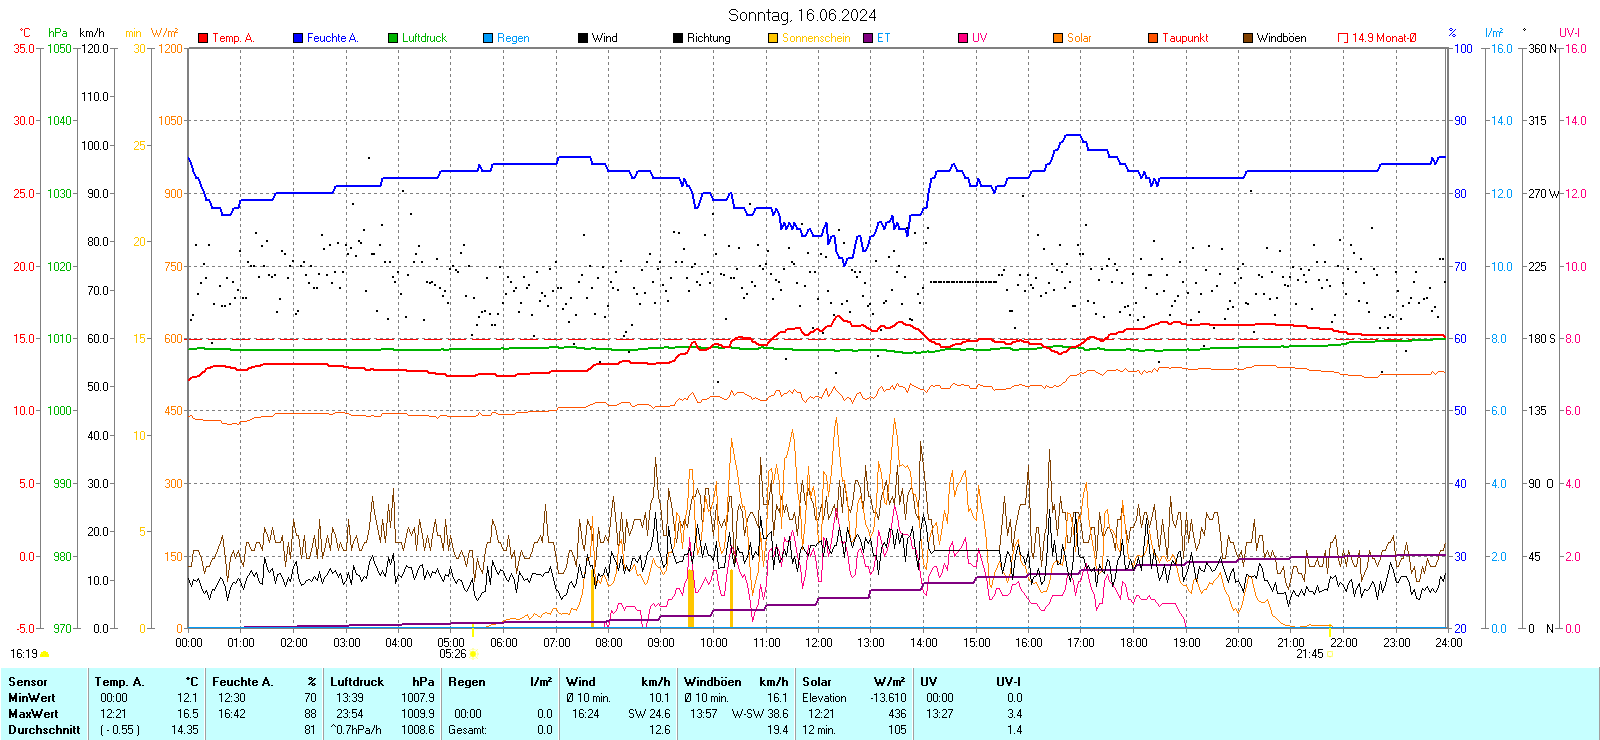The width and height of the screenshot is (1600, 740).
Task: Toggle the black Richtung legend box
Action: [x=678, y=38]
